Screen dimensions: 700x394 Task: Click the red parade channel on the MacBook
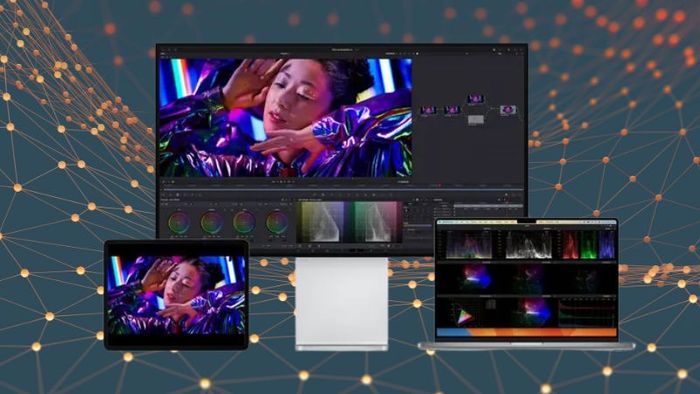(571, 245)
